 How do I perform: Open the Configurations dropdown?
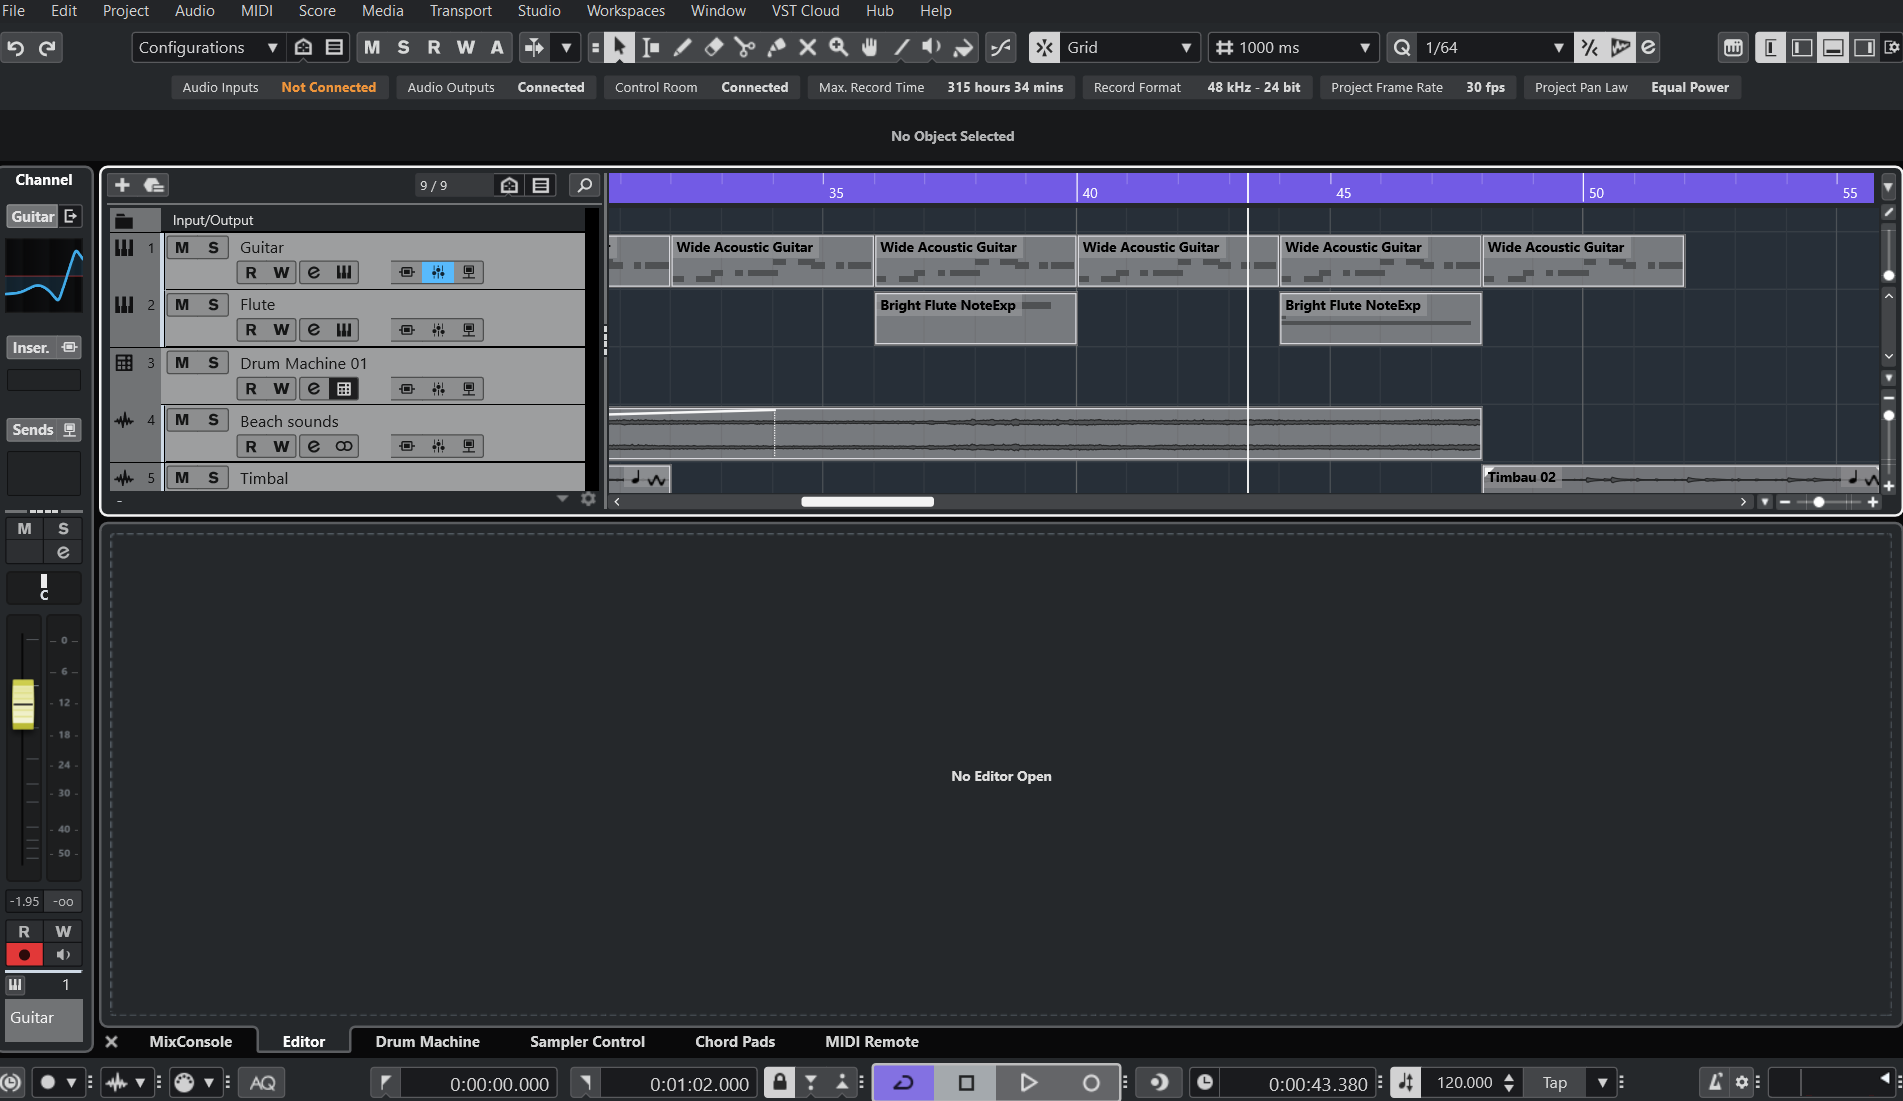click(208, 47)
